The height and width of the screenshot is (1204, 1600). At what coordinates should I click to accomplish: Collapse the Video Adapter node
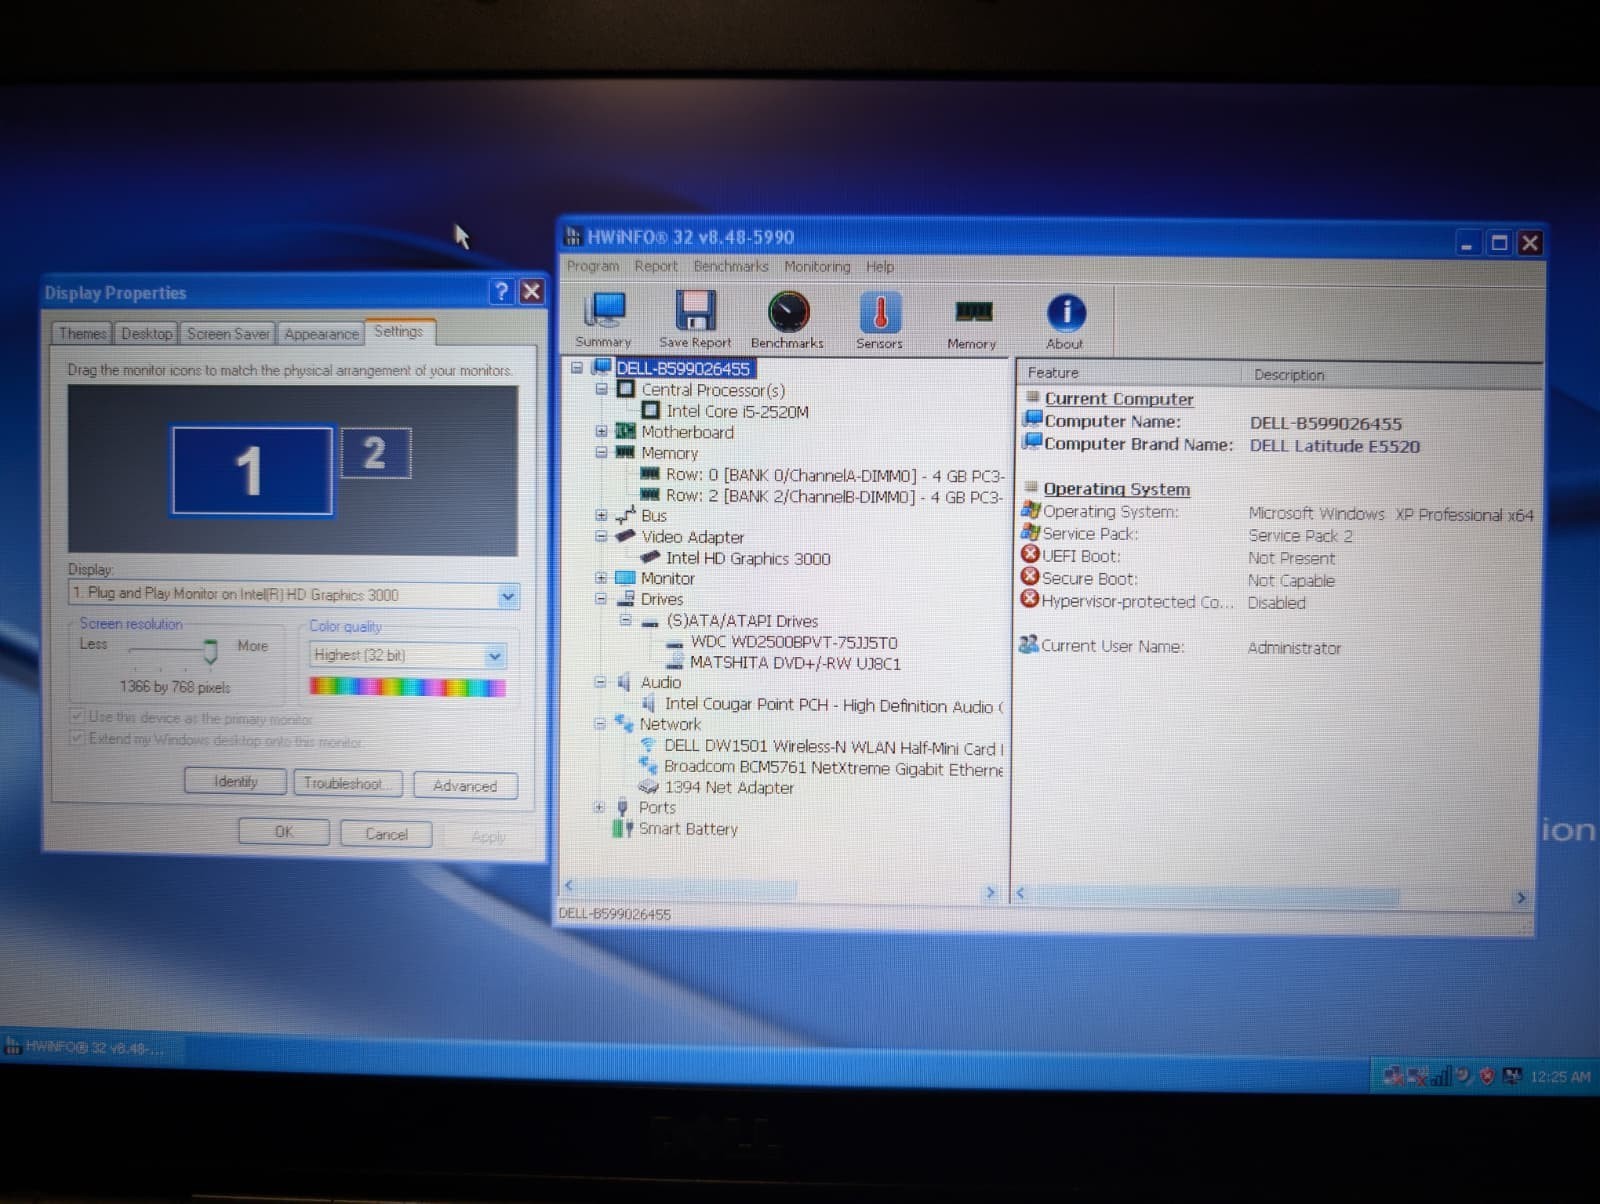click(601, 537)
